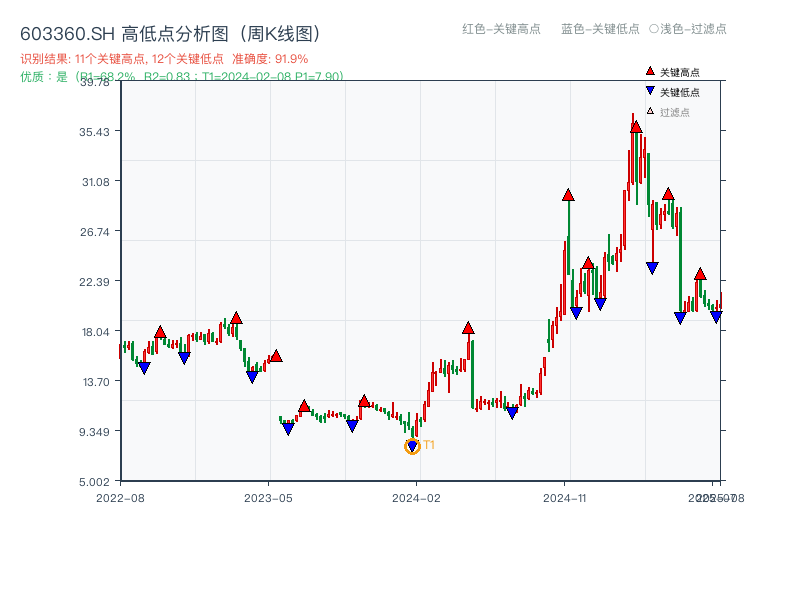Click the 5.002 price axis label

[94, 482]
